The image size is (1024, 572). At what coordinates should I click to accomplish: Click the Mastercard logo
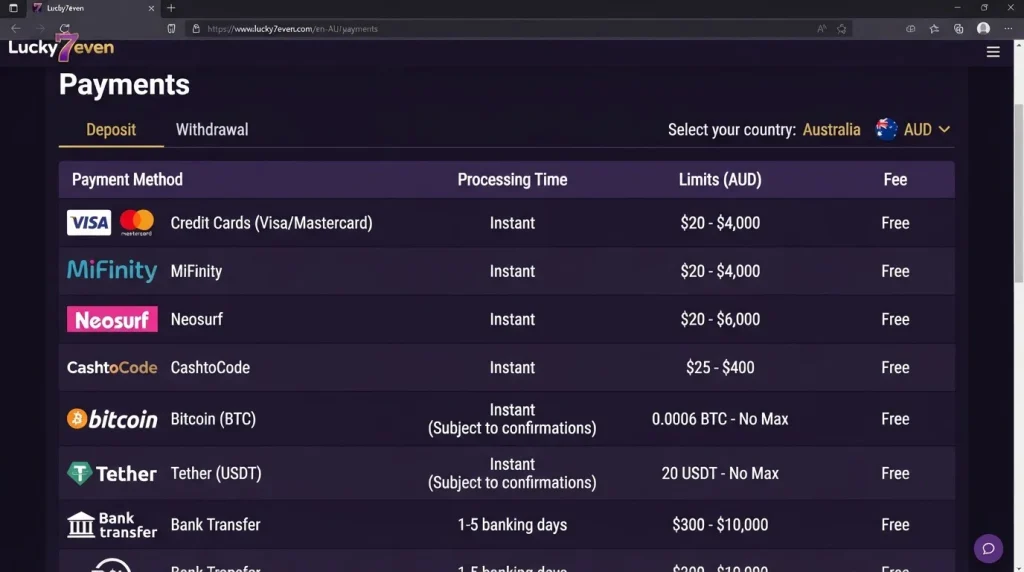pyautogui.click(x=136, y=223)
